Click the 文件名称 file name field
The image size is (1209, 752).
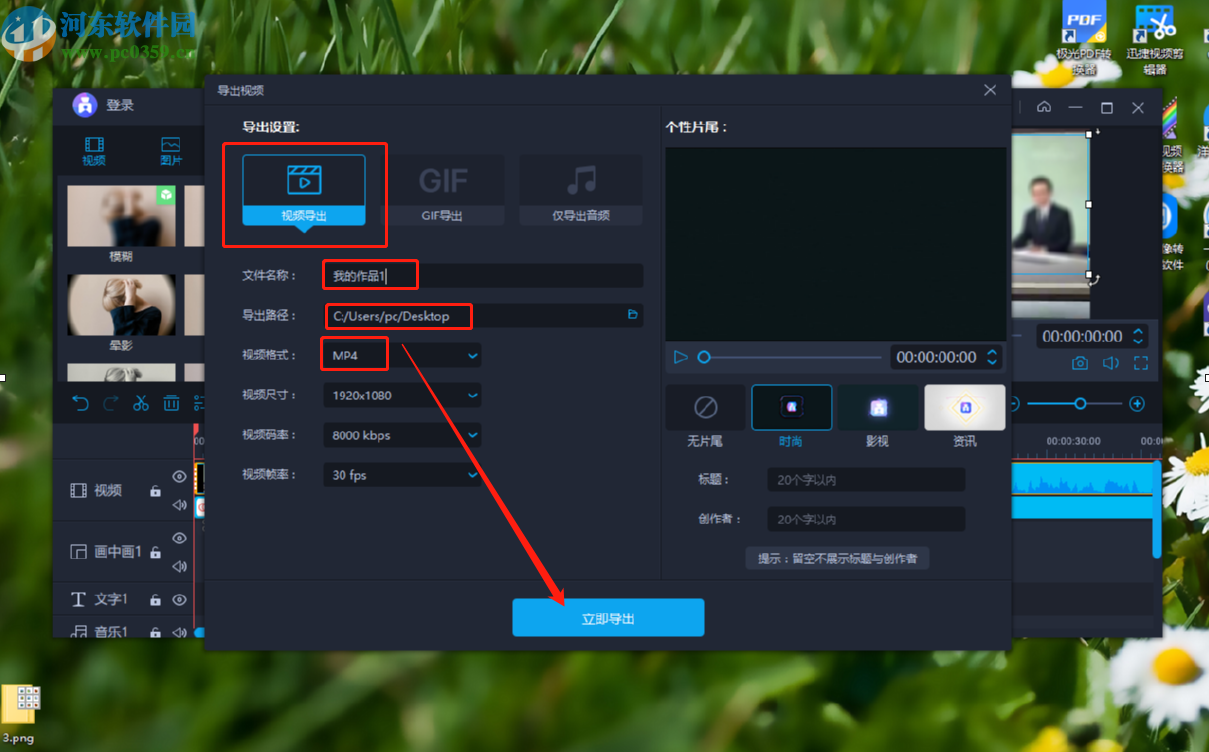click(483, 276)
